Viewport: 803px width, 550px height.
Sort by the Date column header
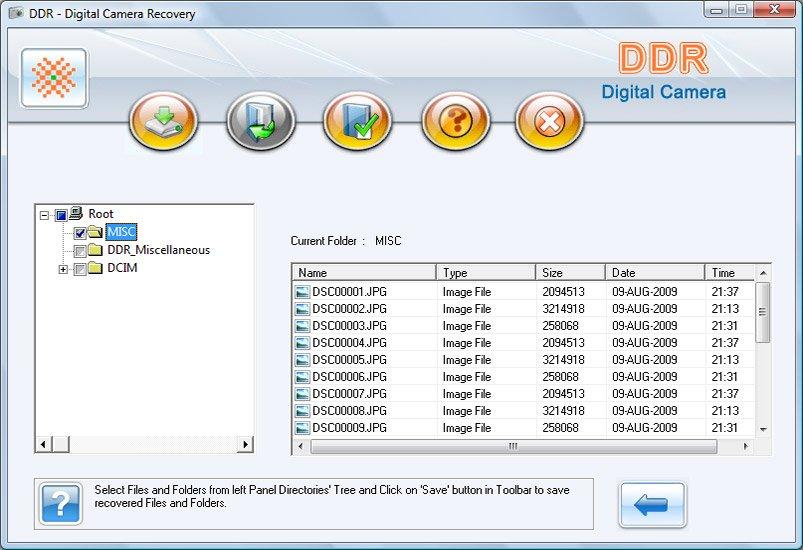655,272
